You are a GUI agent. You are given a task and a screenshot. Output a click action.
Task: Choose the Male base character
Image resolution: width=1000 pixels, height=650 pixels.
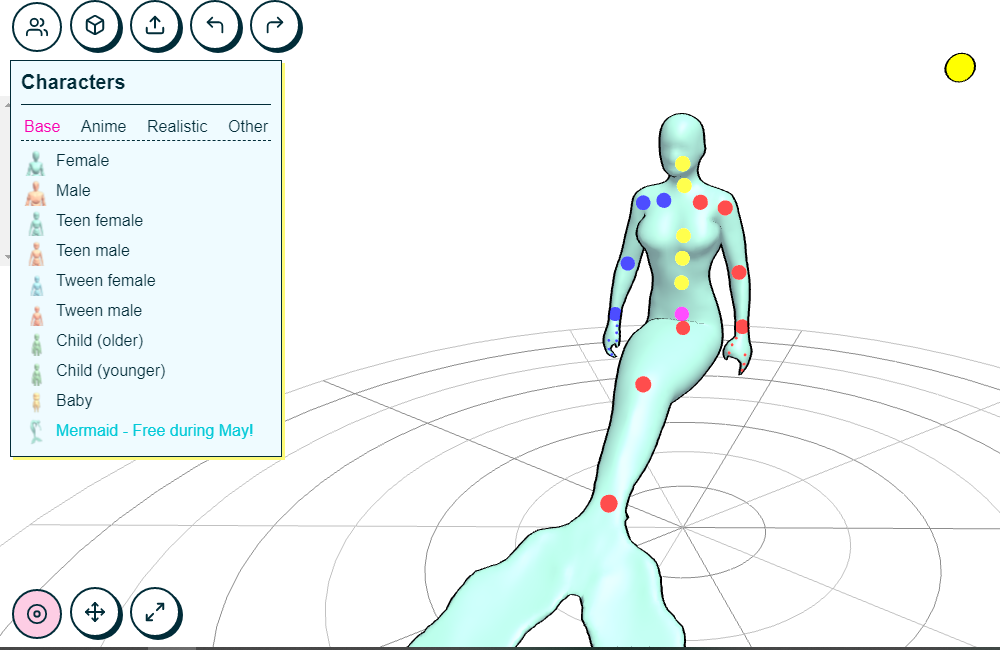click(73, 191)
